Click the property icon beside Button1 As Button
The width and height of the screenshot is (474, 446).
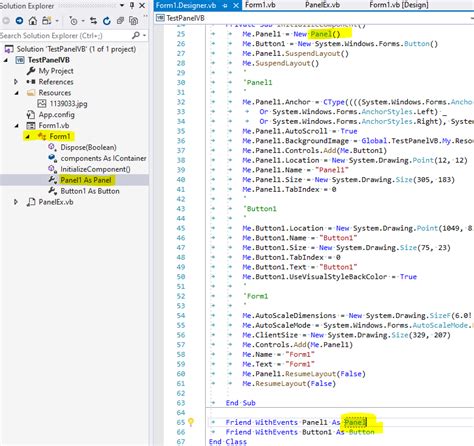[52, 191]
